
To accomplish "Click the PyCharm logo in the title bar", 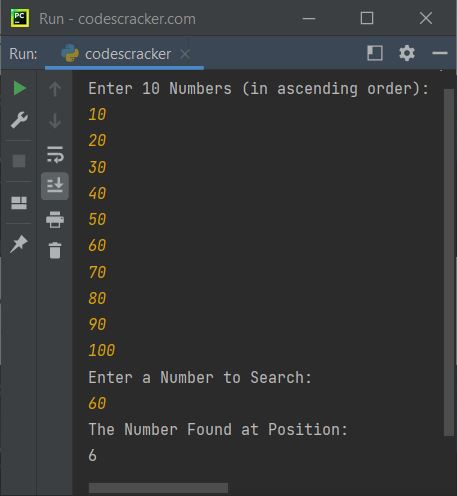I will click(x=20, y=18).
